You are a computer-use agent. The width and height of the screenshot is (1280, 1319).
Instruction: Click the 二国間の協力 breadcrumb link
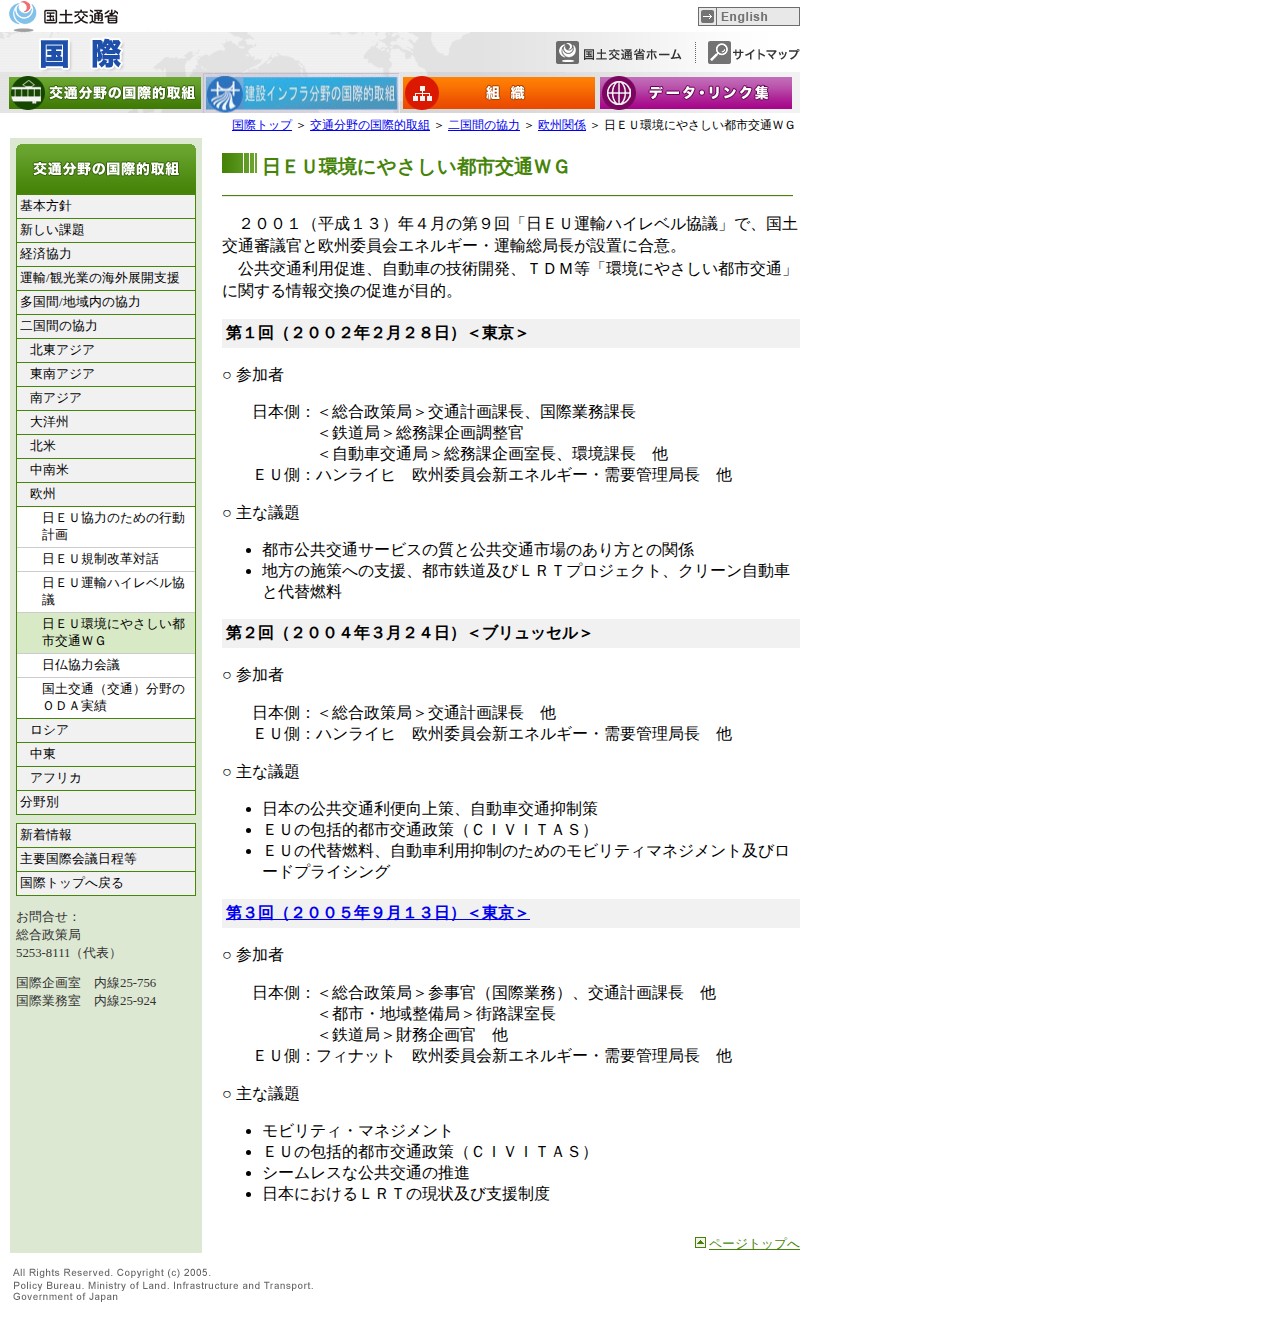point(484,125)
